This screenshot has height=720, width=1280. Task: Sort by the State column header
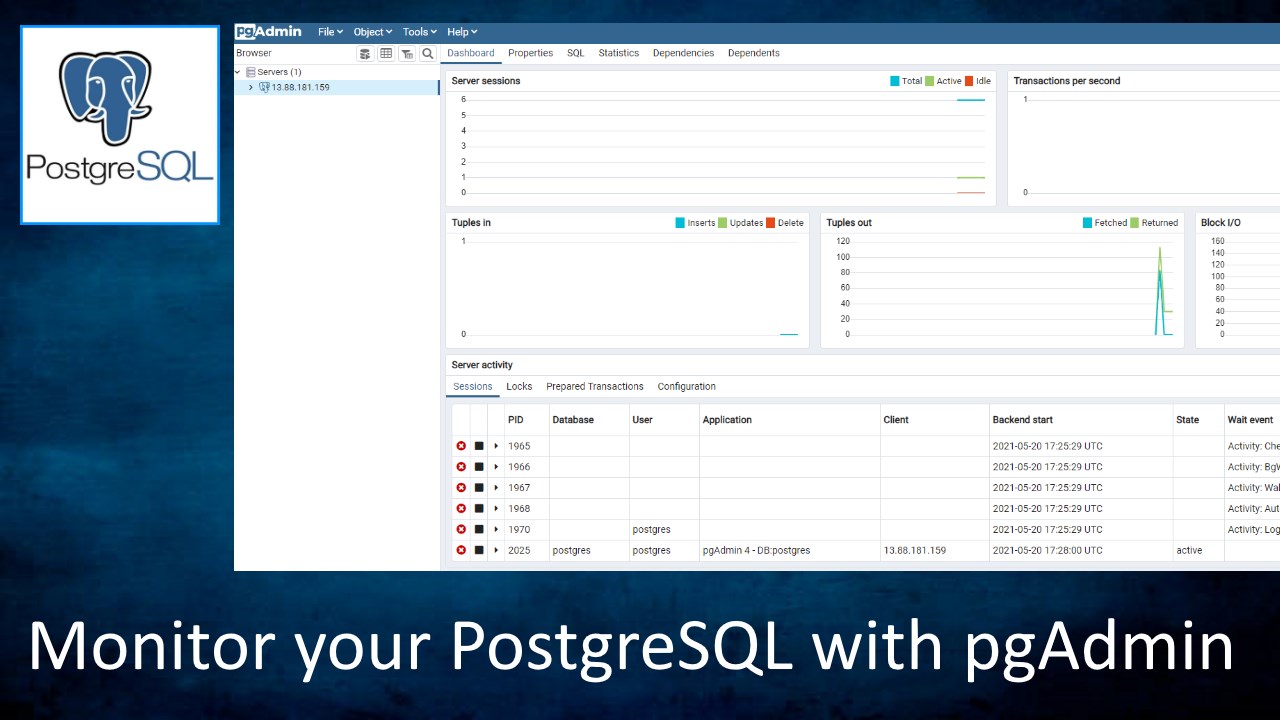[x=1198, y=420]
